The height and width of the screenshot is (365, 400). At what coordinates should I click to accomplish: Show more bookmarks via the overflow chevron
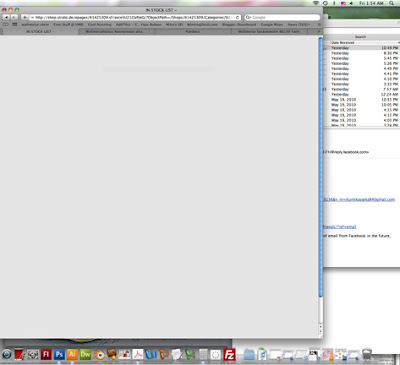coord(319,24)
